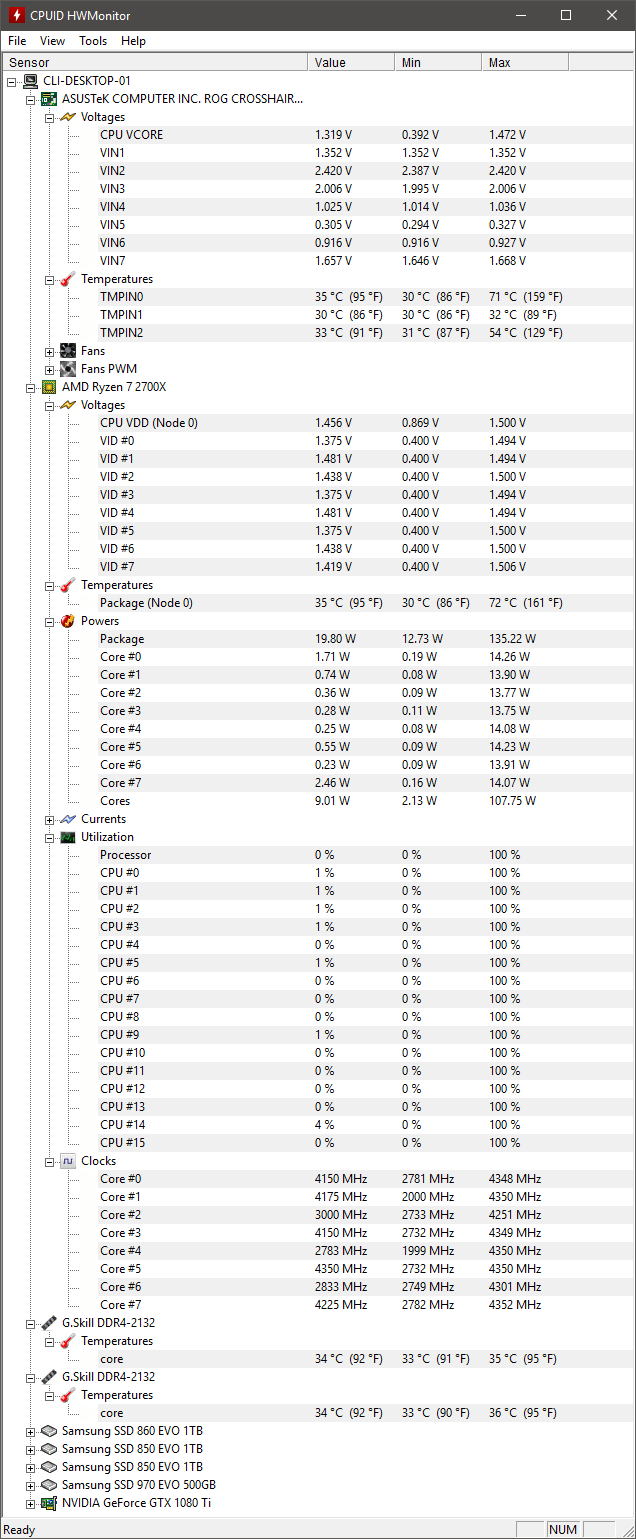Click the Powers flame icon
The image size is (636, 1539).
pos(68,621)
